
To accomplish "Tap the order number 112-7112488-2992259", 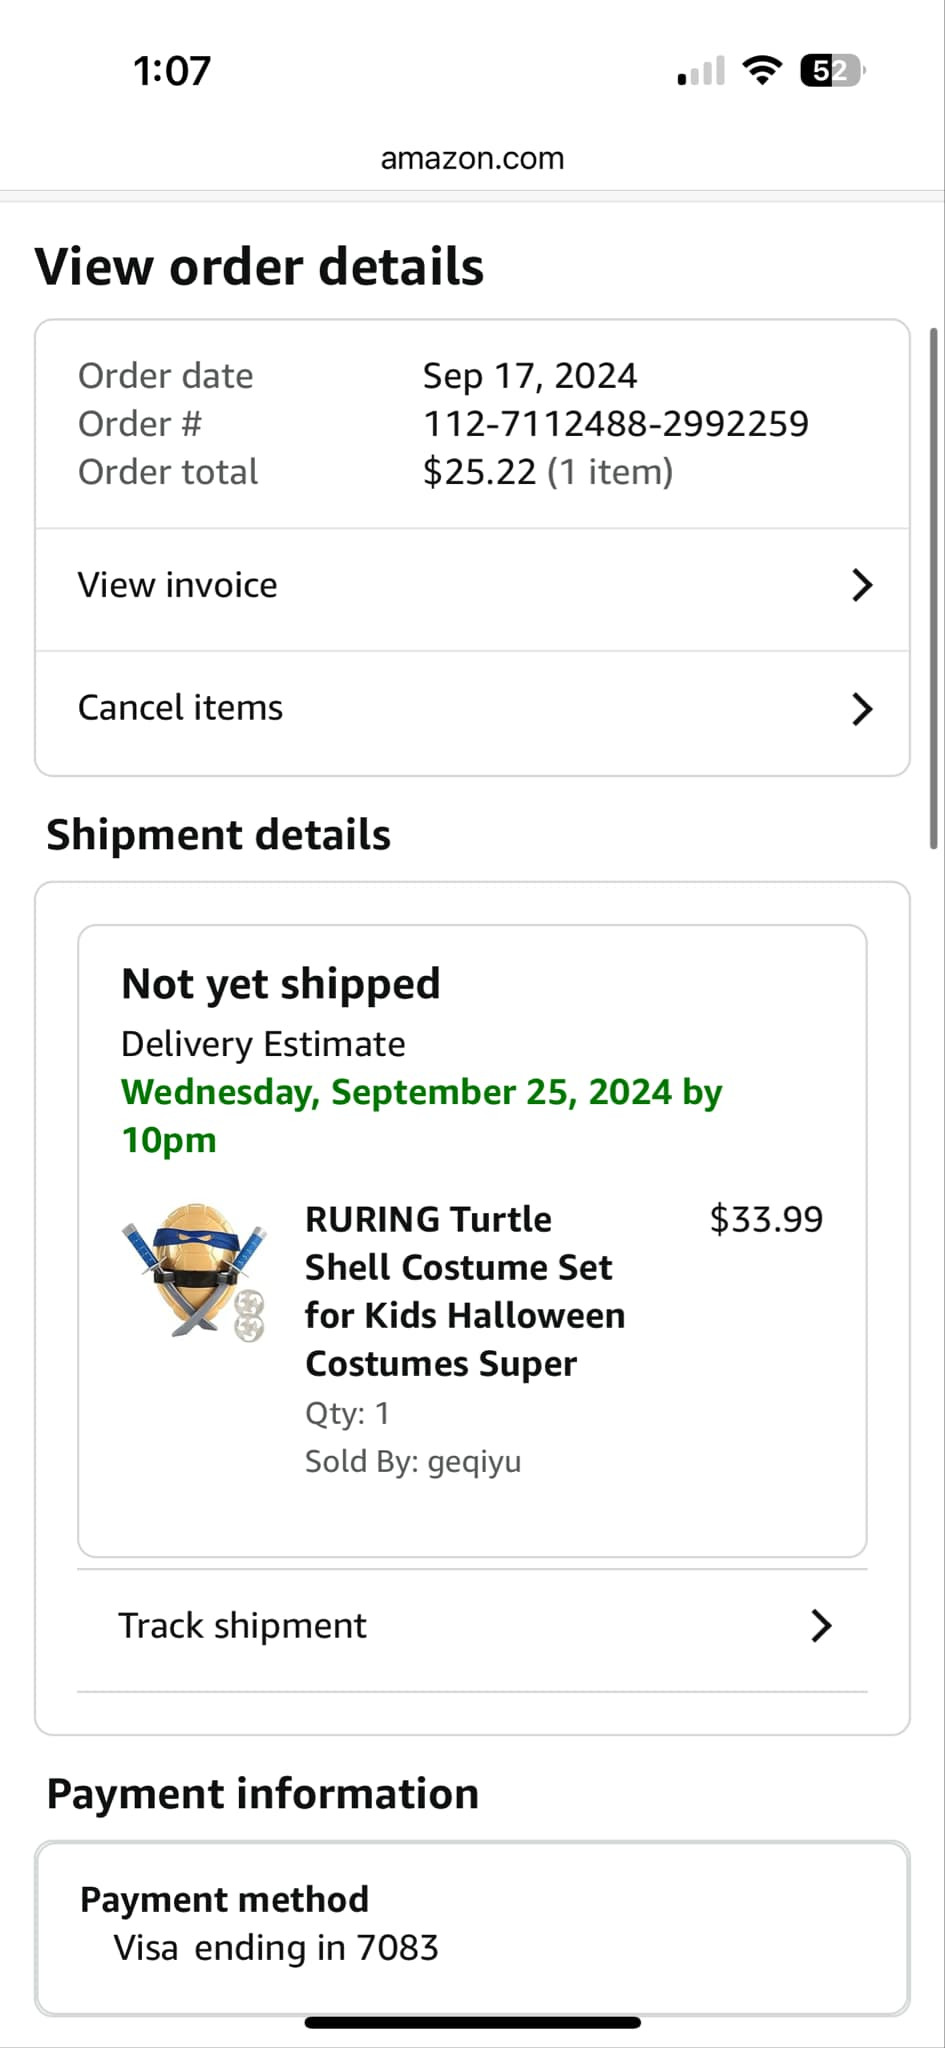I will [x=615, y=424].
